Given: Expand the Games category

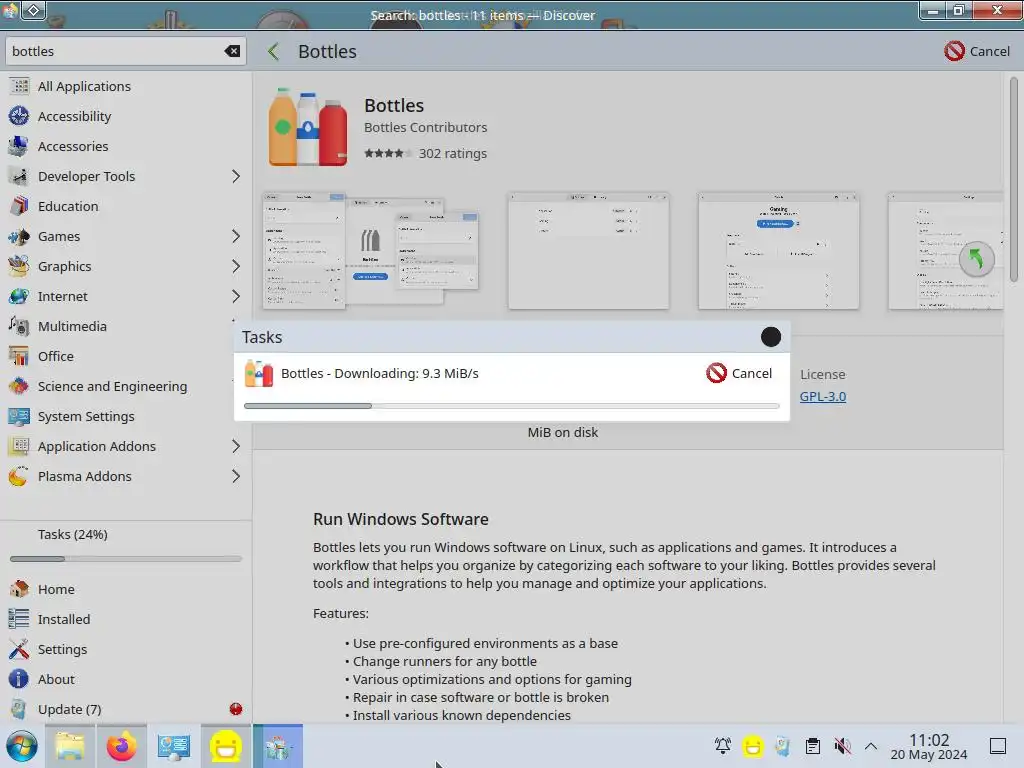Looking at the screenshot, I should click(236, 236).
